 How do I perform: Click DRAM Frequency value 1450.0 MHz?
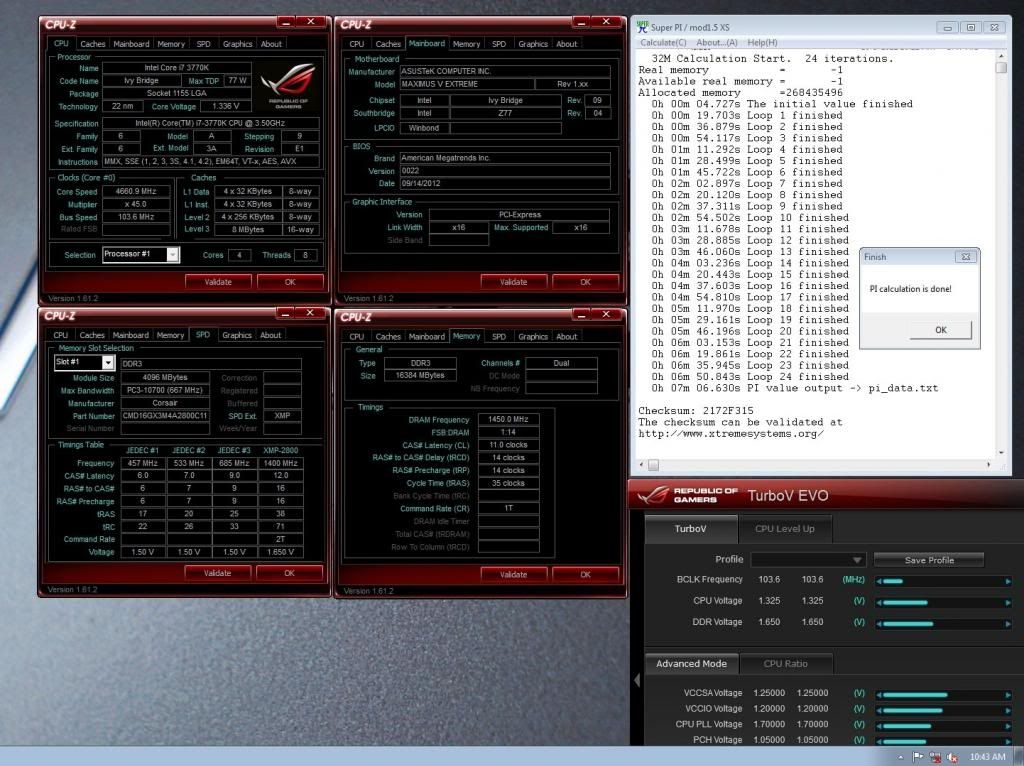point(508,419)
